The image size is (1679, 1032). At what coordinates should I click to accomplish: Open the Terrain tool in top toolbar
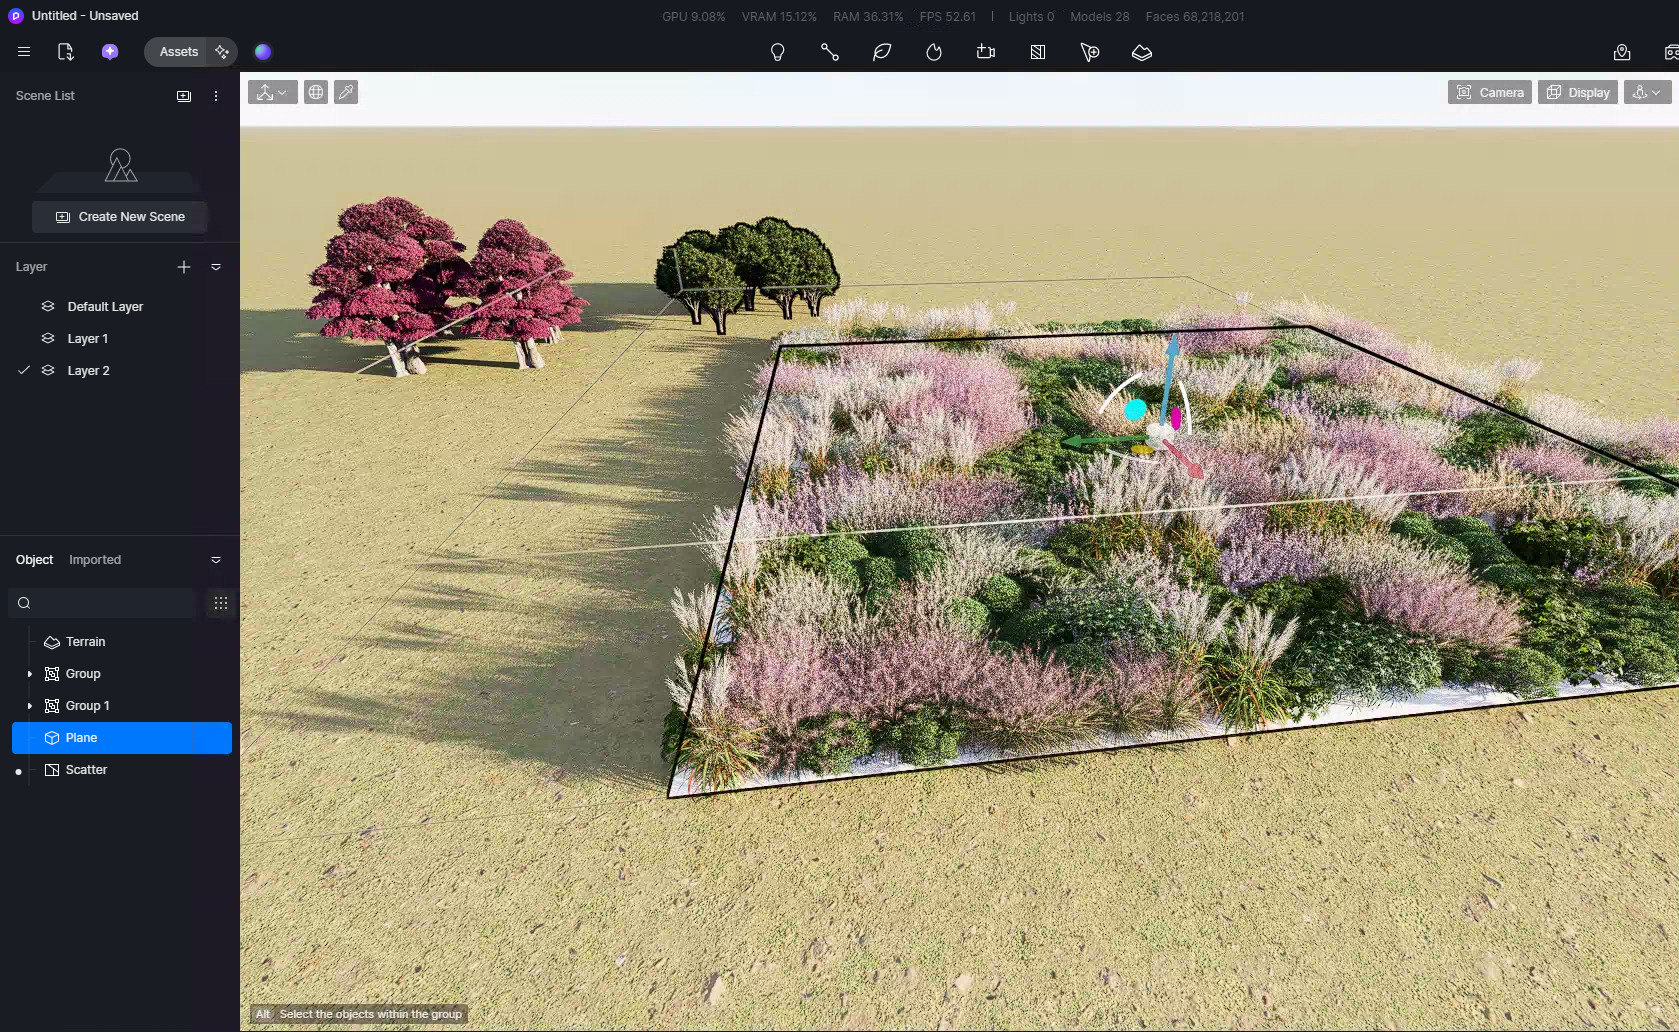coord(1141,52)
